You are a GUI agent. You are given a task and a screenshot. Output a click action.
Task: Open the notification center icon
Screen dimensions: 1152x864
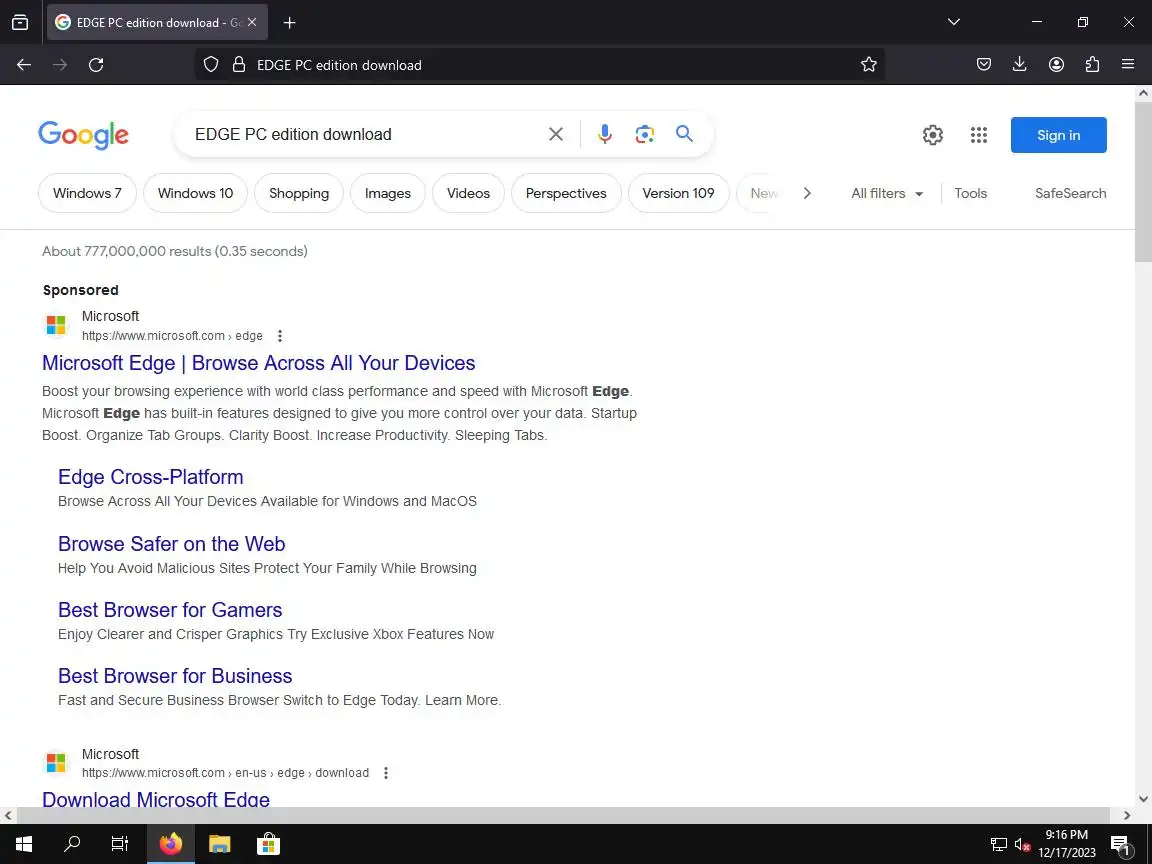tap(1120, 845)
